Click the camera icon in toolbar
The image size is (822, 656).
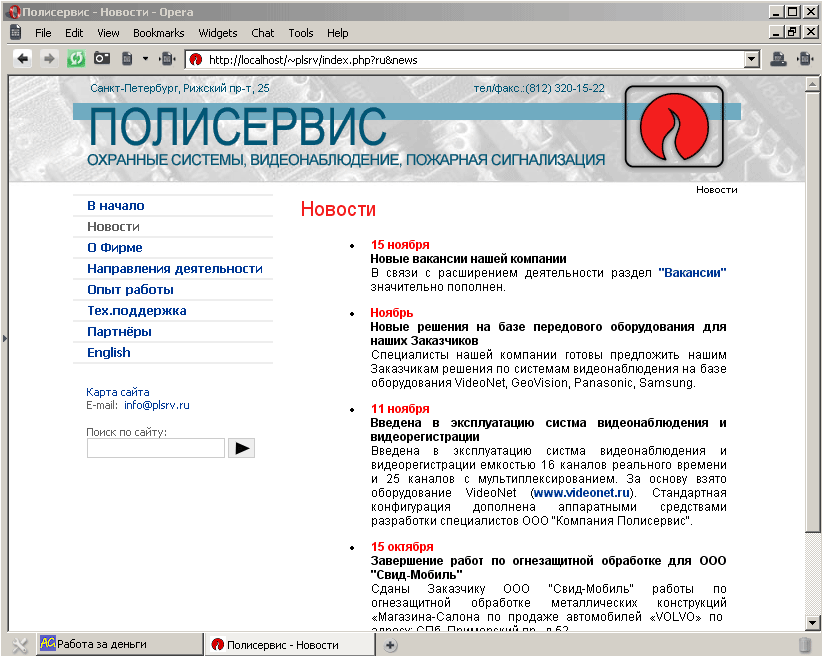pyautogui.click(x=102, y=58)
